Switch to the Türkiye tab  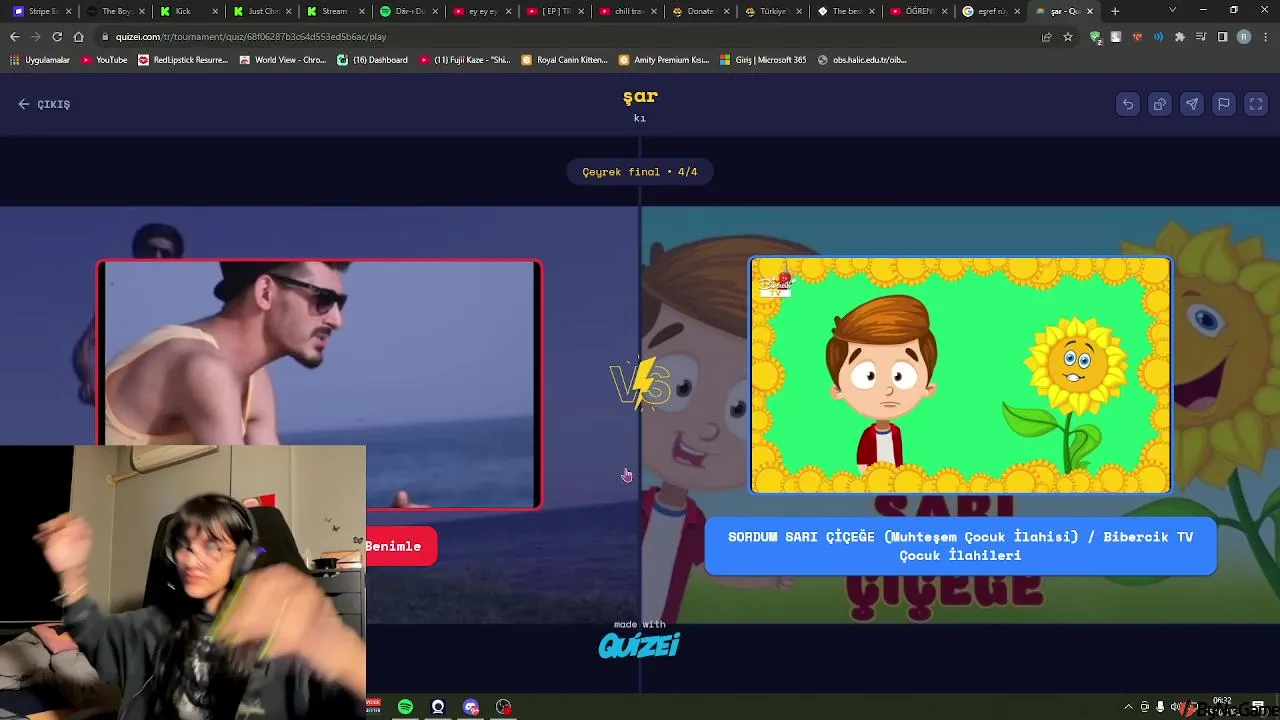click(773, 11)
